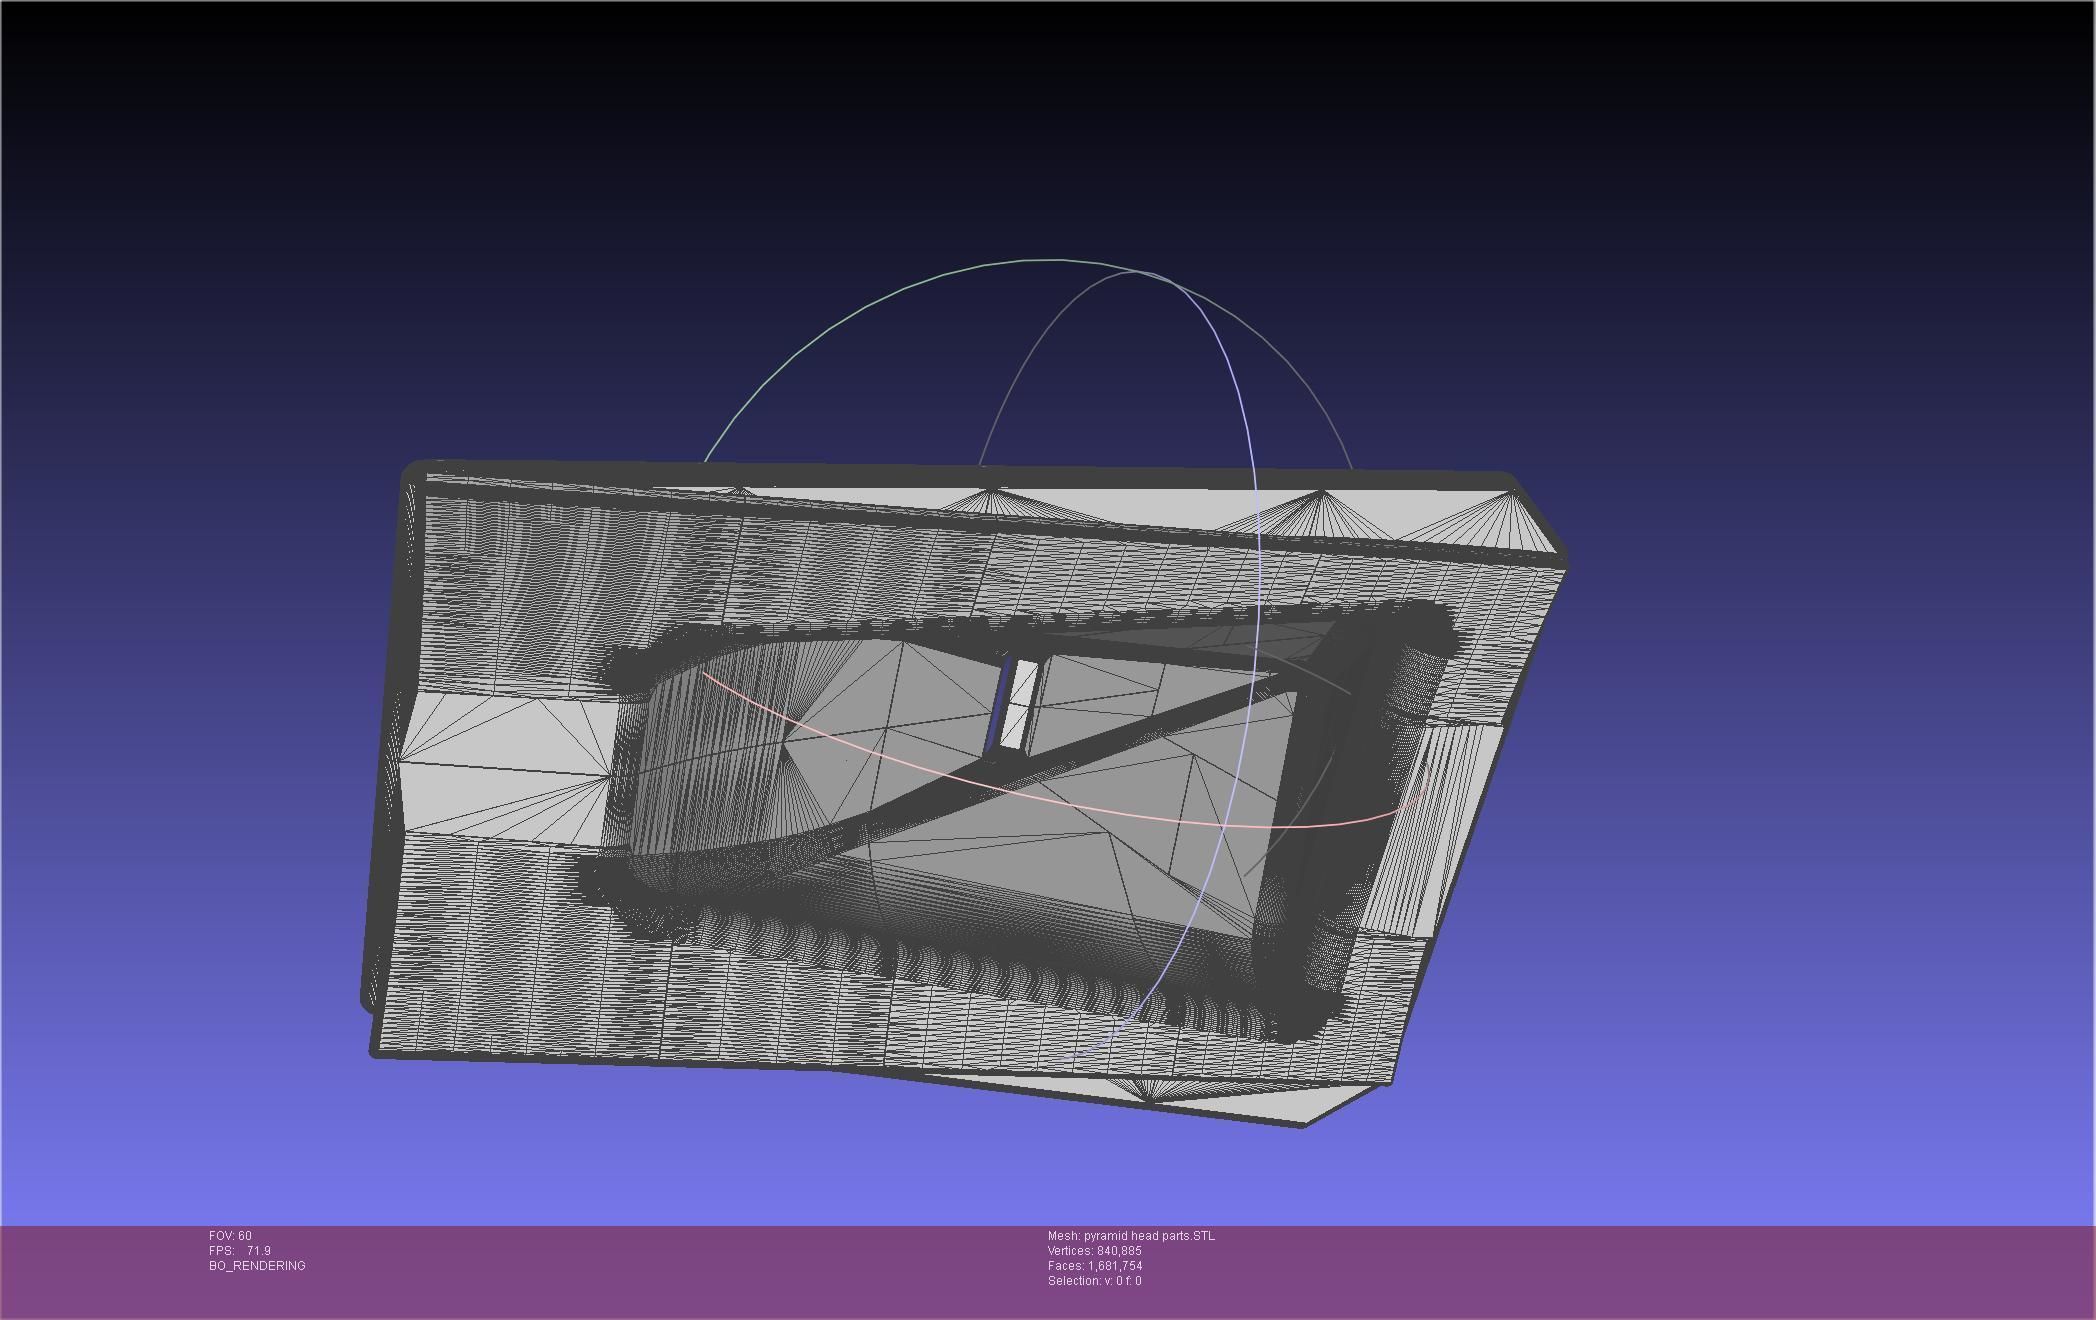Click the Mesh: pyramid head parts.STL label
Screen dimensions: 2096x1320
click(x=1131, y=1236)
